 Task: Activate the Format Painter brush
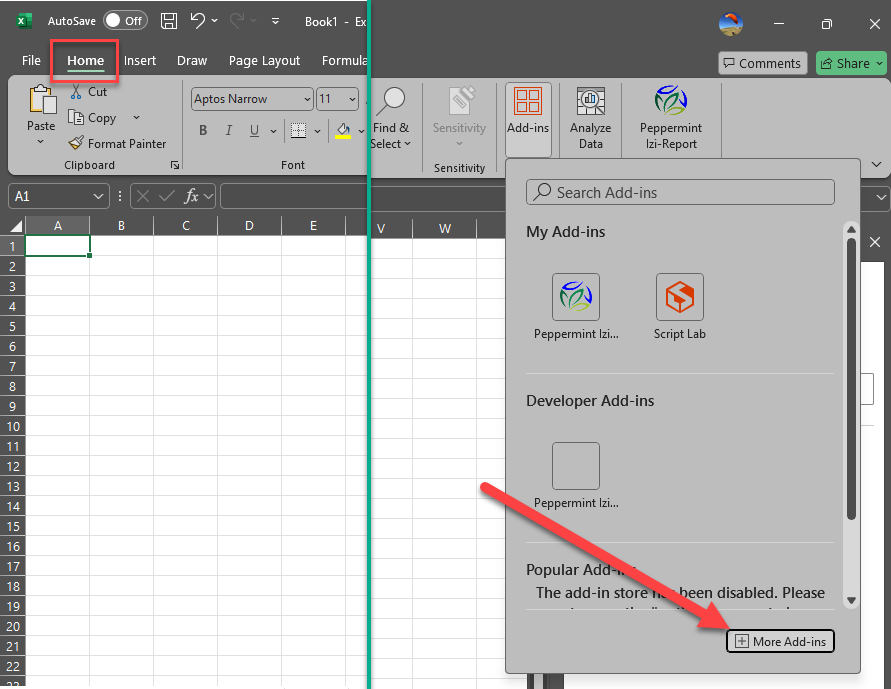(x=76, y=143)
